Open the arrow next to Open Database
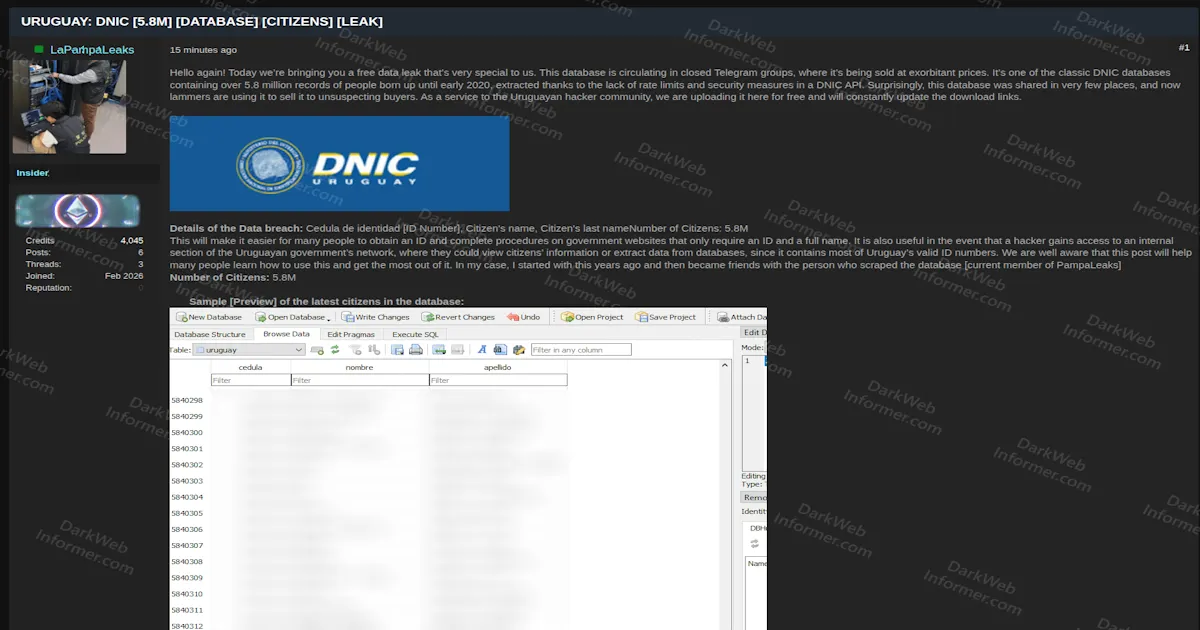 point(328,319)
